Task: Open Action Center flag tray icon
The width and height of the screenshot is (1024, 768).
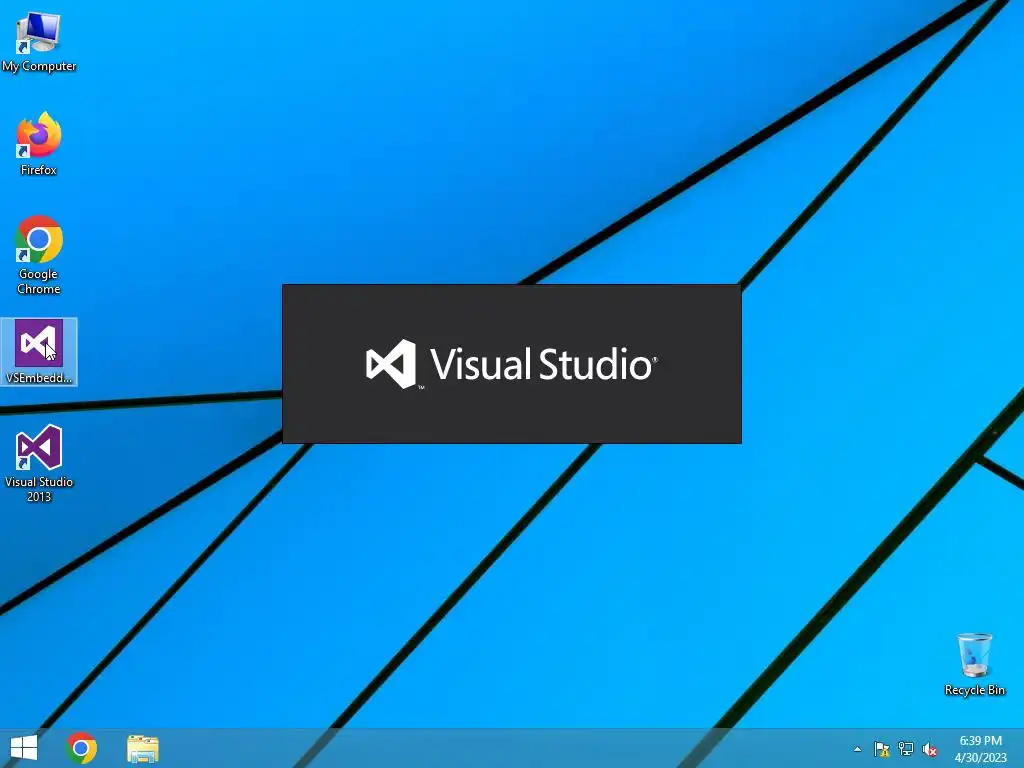Action: pyautogui.click(x=882, y=749)
